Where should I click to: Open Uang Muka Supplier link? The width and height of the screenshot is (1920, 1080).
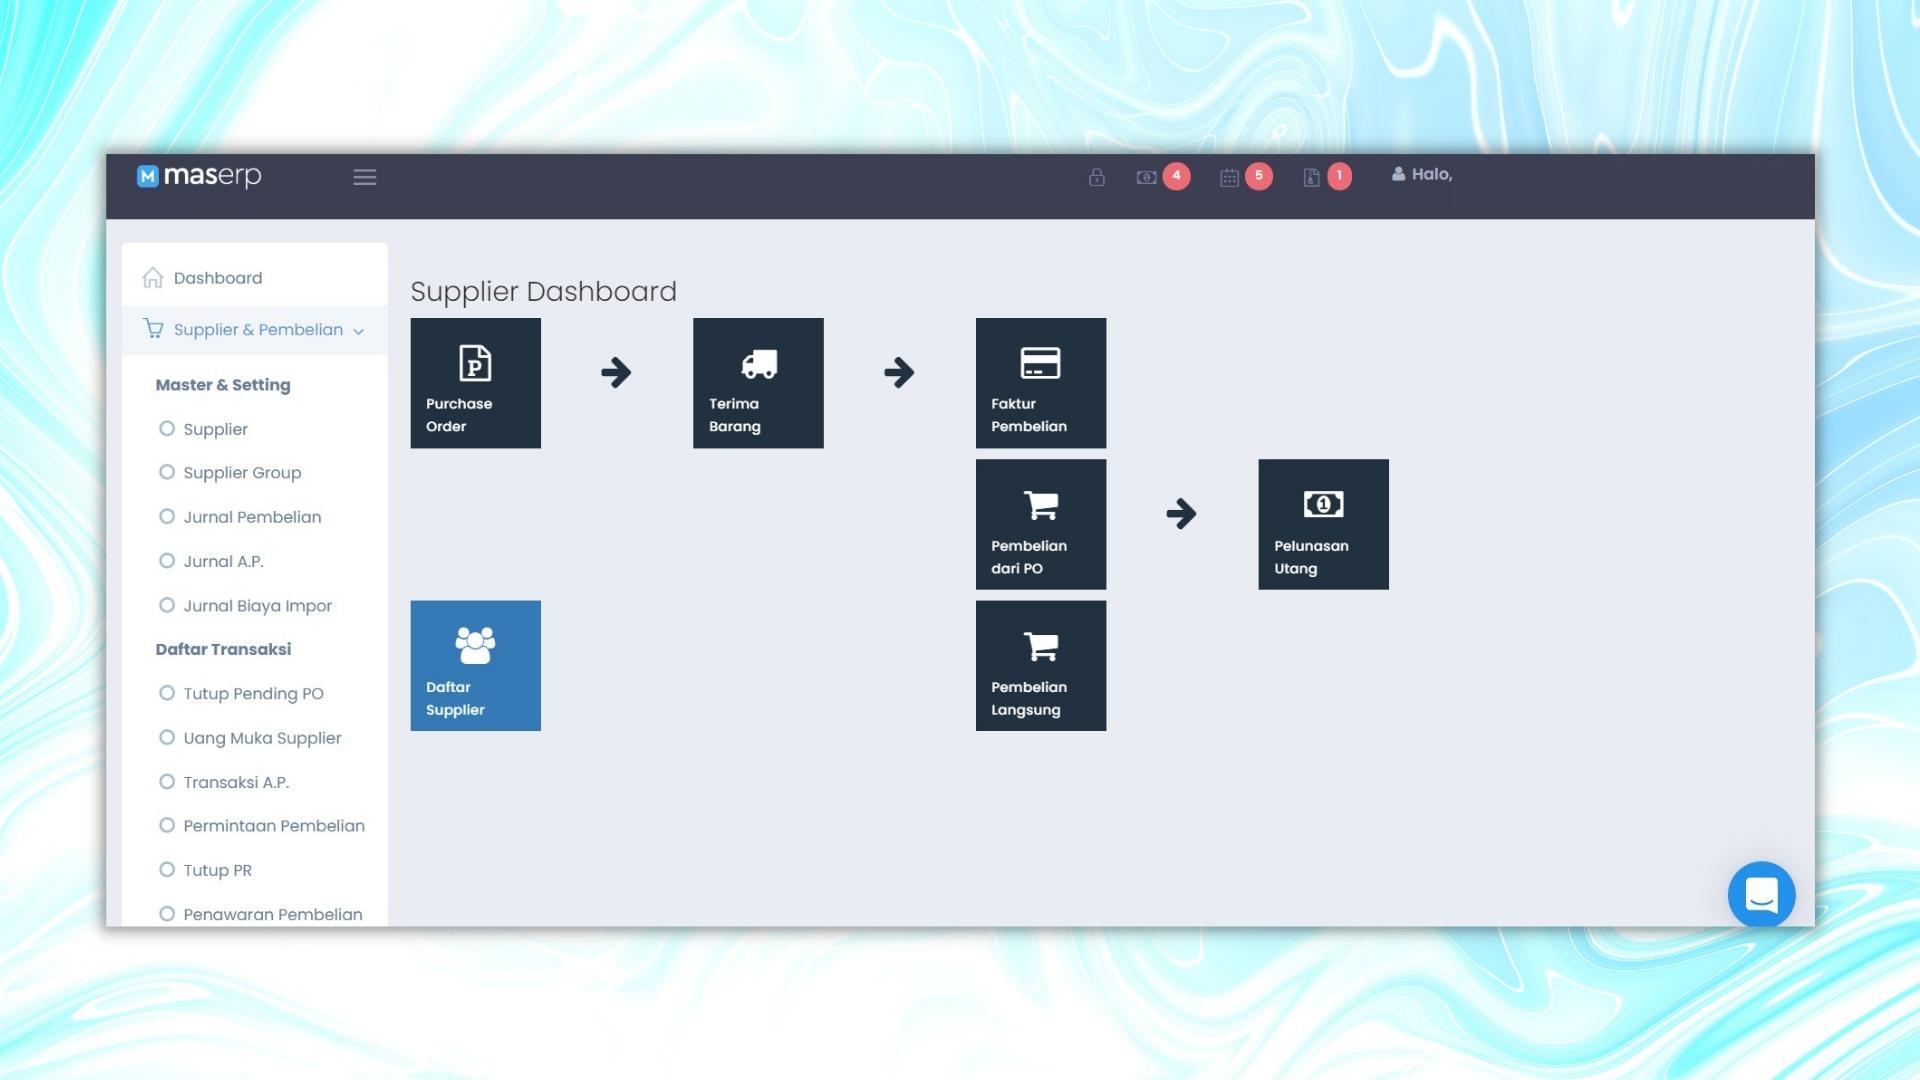(x=262, y=738)
